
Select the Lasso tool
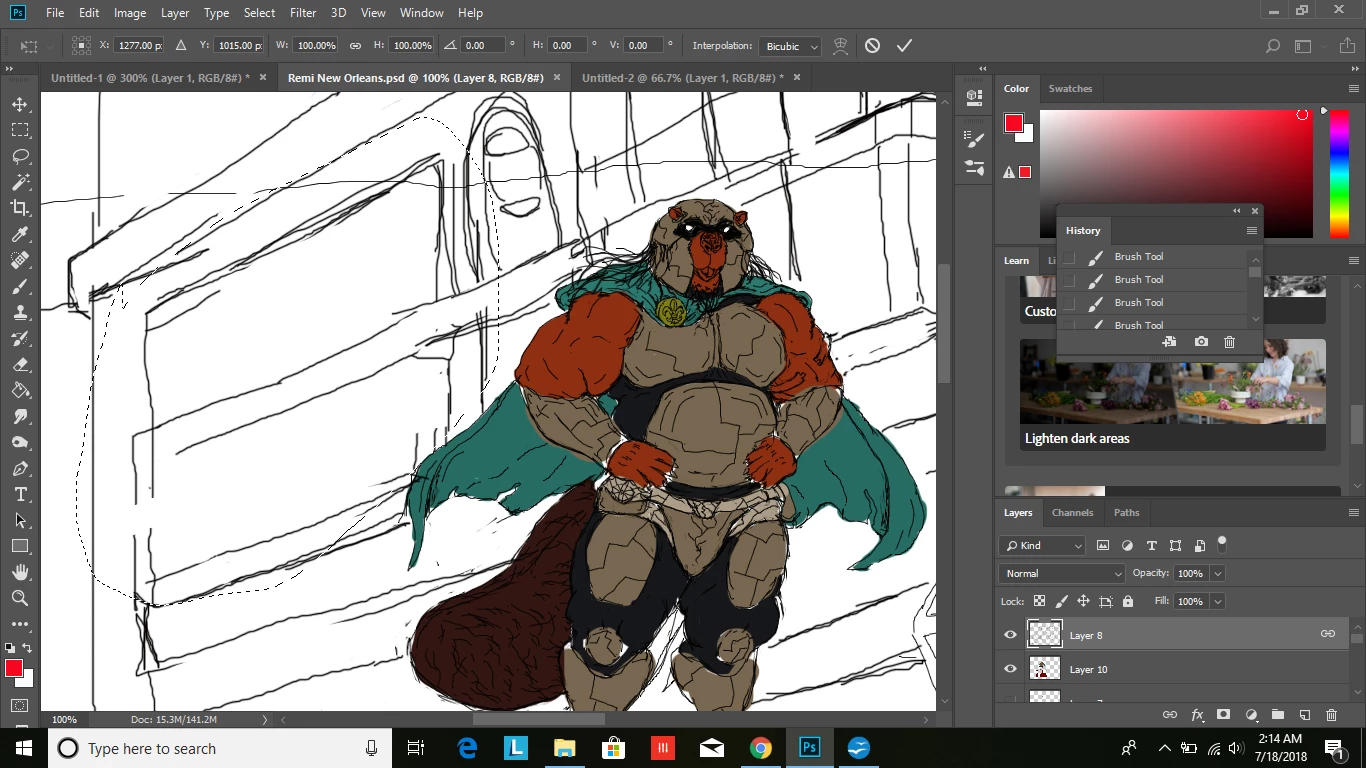point(20,156)
